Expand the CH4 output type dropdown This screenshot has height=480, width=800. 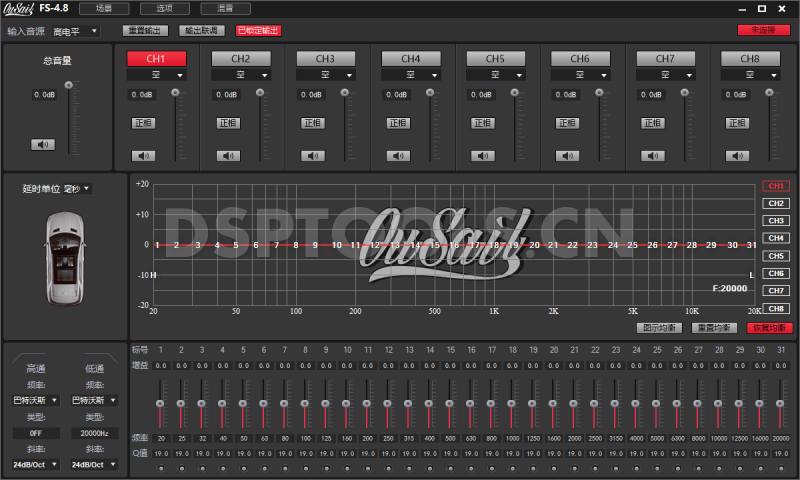(410, 75)
